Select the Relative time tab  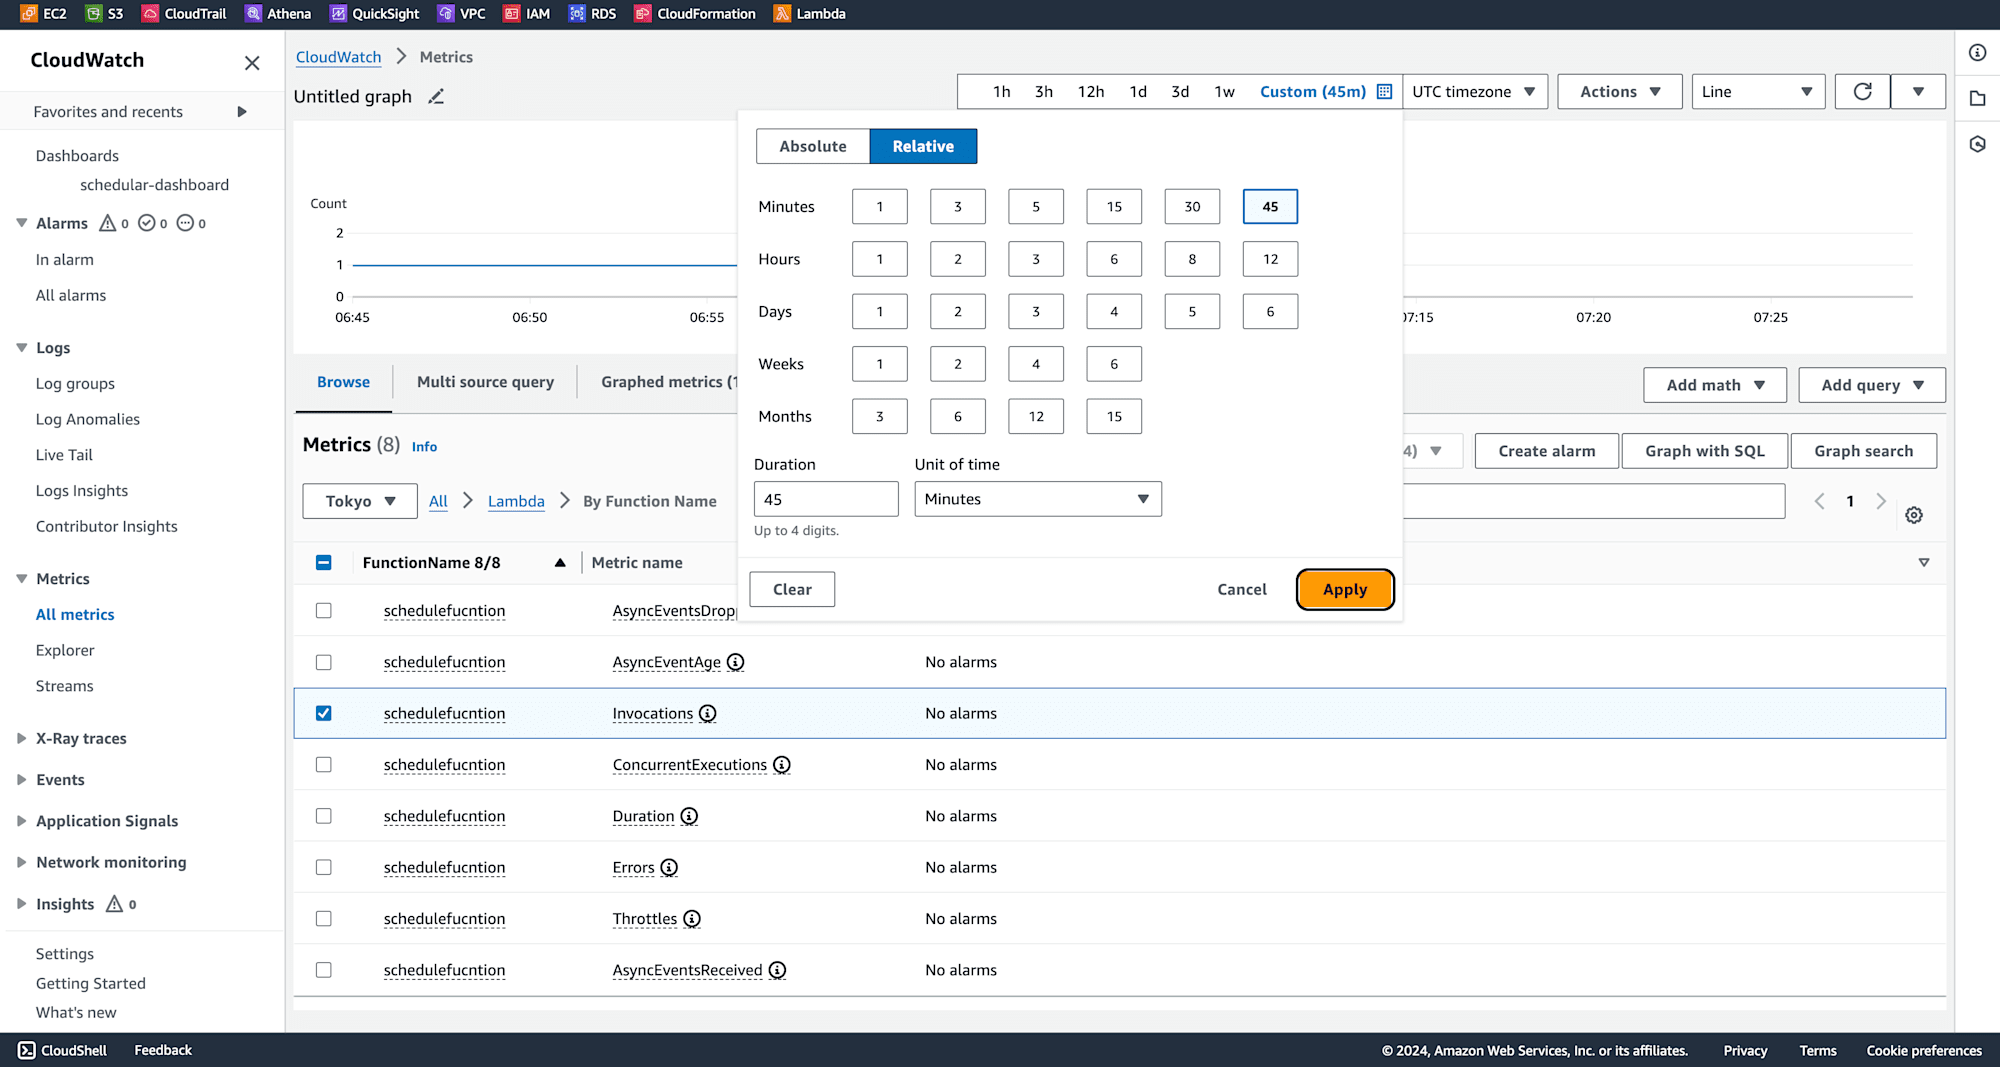[923, 146]
